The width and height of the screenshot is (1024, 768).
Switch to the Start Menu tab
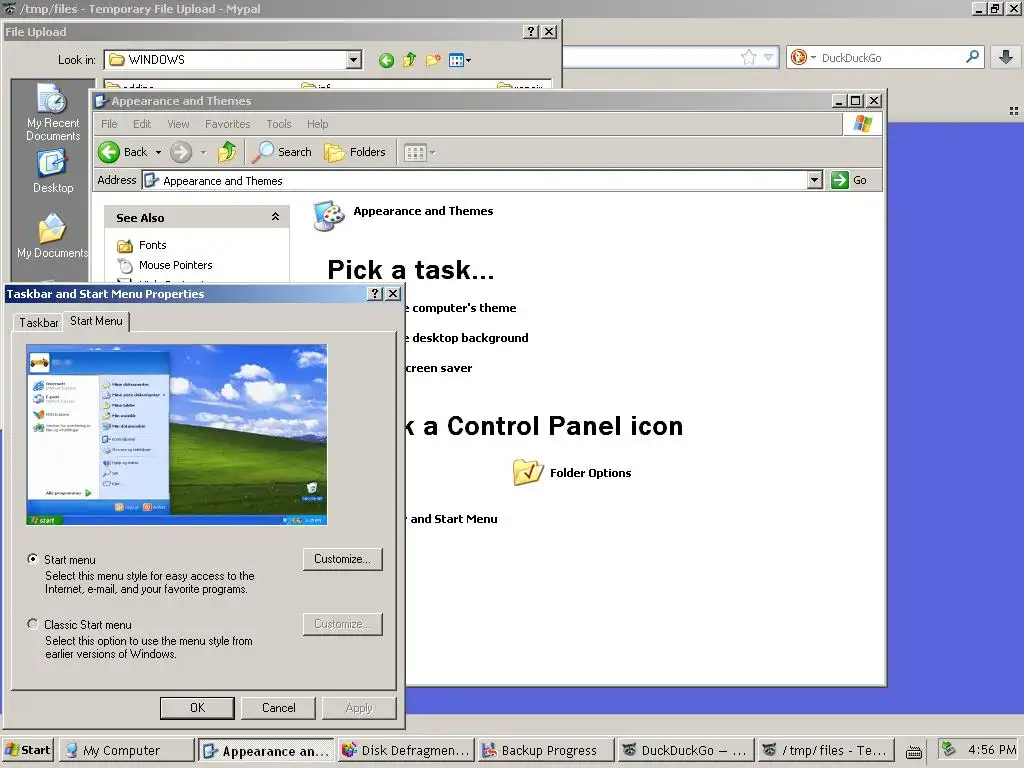pyautogui.click(x=96, y=321)
